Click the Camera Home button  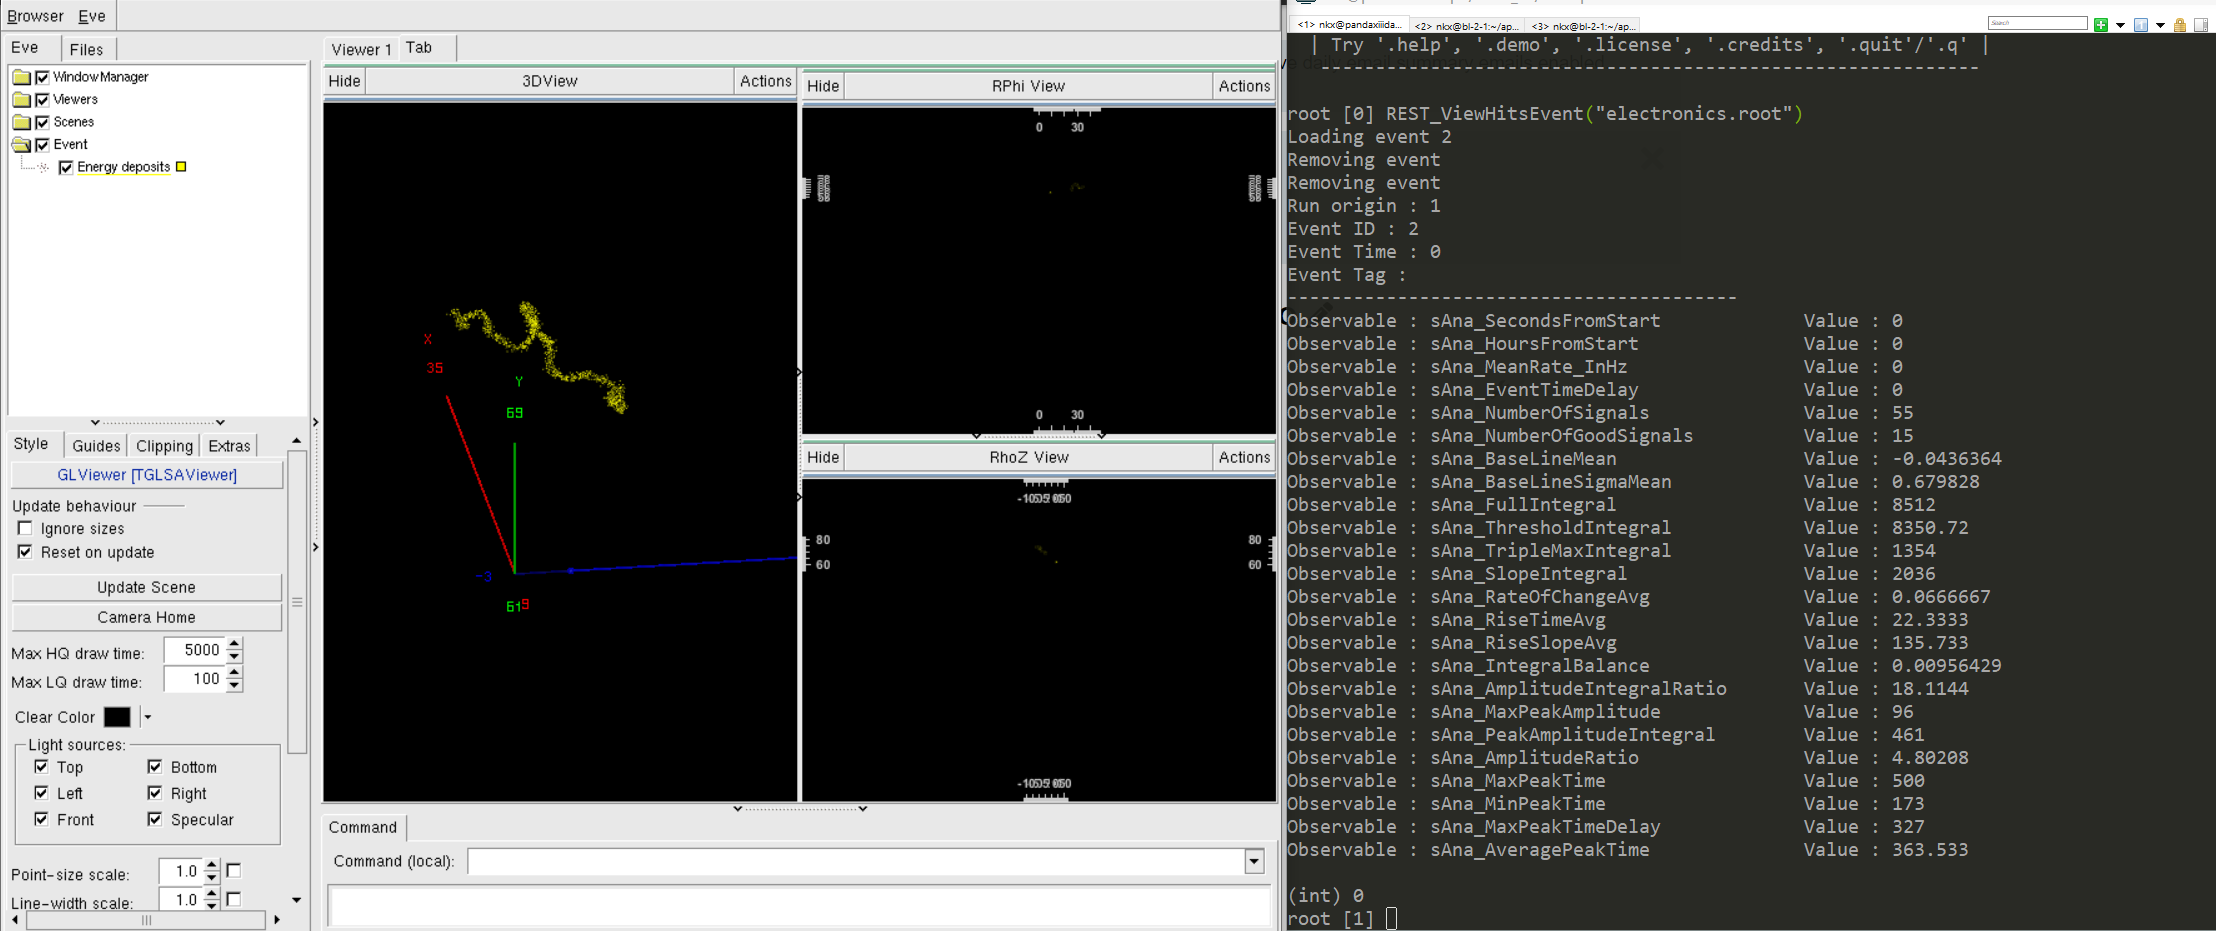[146, 617]
